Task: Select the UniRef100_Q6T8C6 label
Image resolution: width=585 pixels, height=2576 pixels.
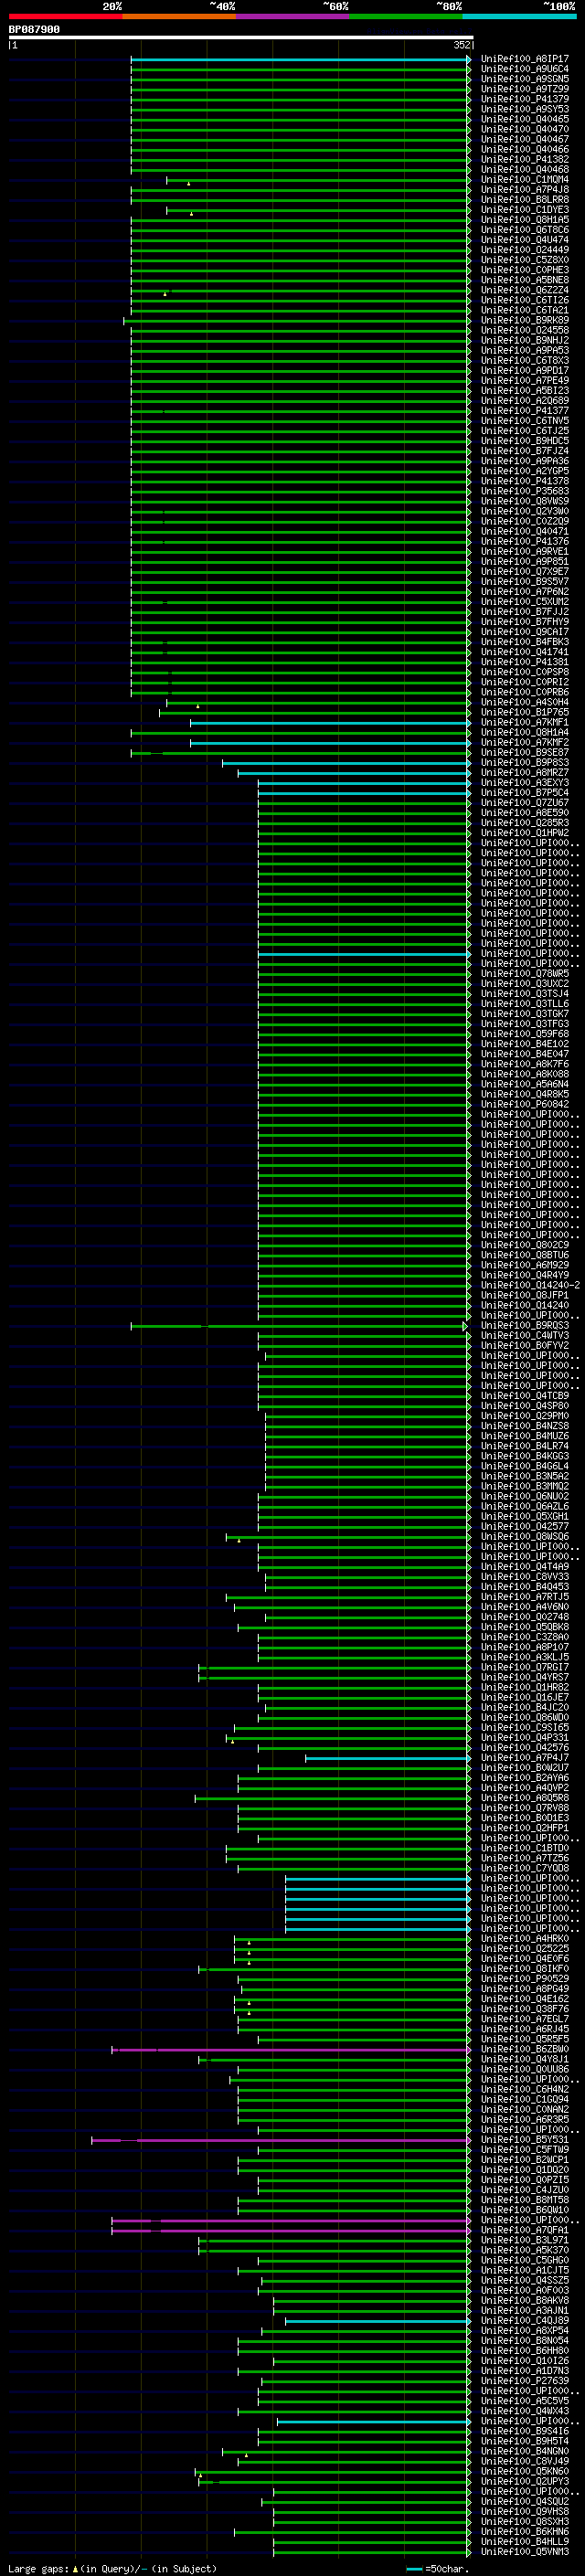Action: [524, 230]
